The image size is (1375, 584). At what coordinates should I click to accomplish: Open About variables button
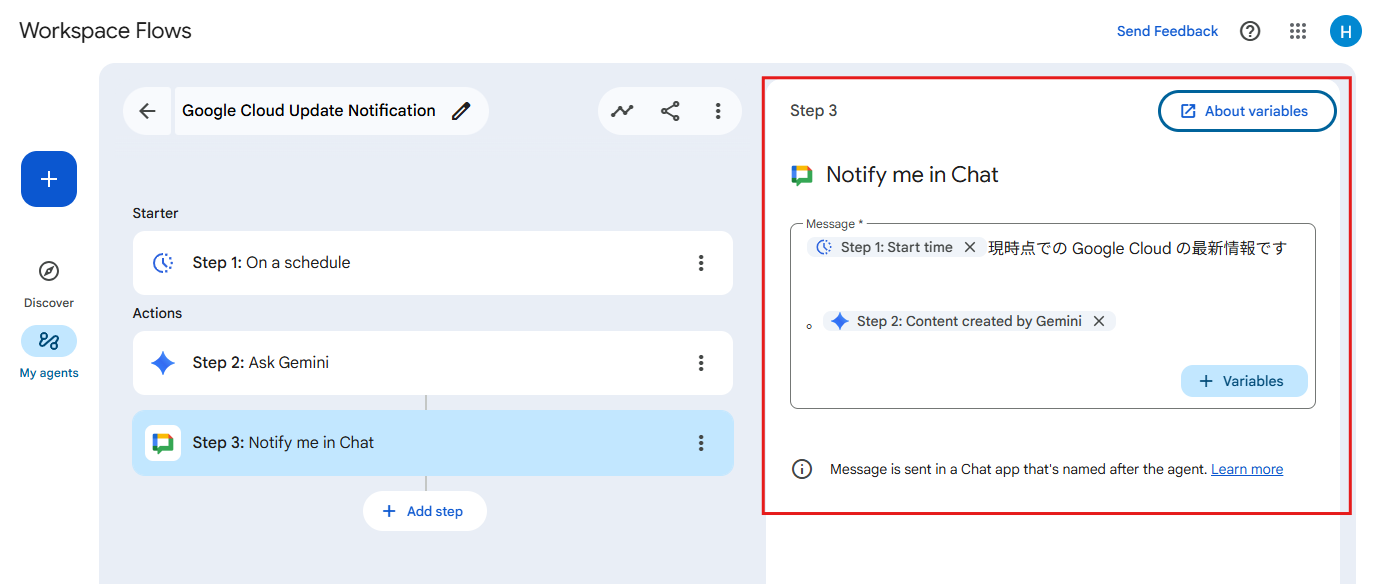[x=1246, y=111]
